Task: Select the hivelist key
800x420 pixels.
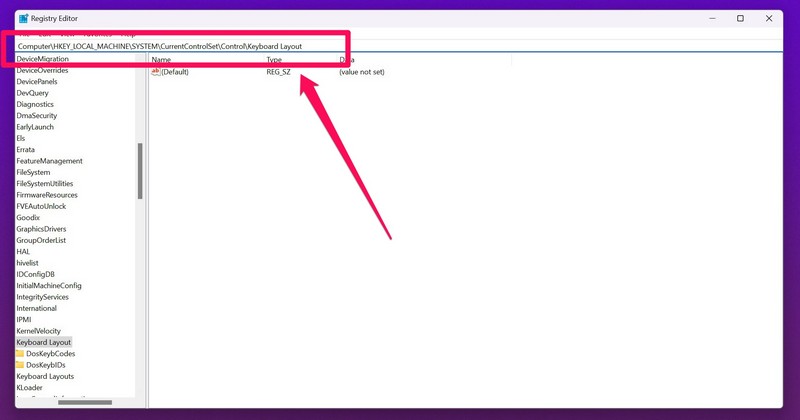Action: point(28,263)
